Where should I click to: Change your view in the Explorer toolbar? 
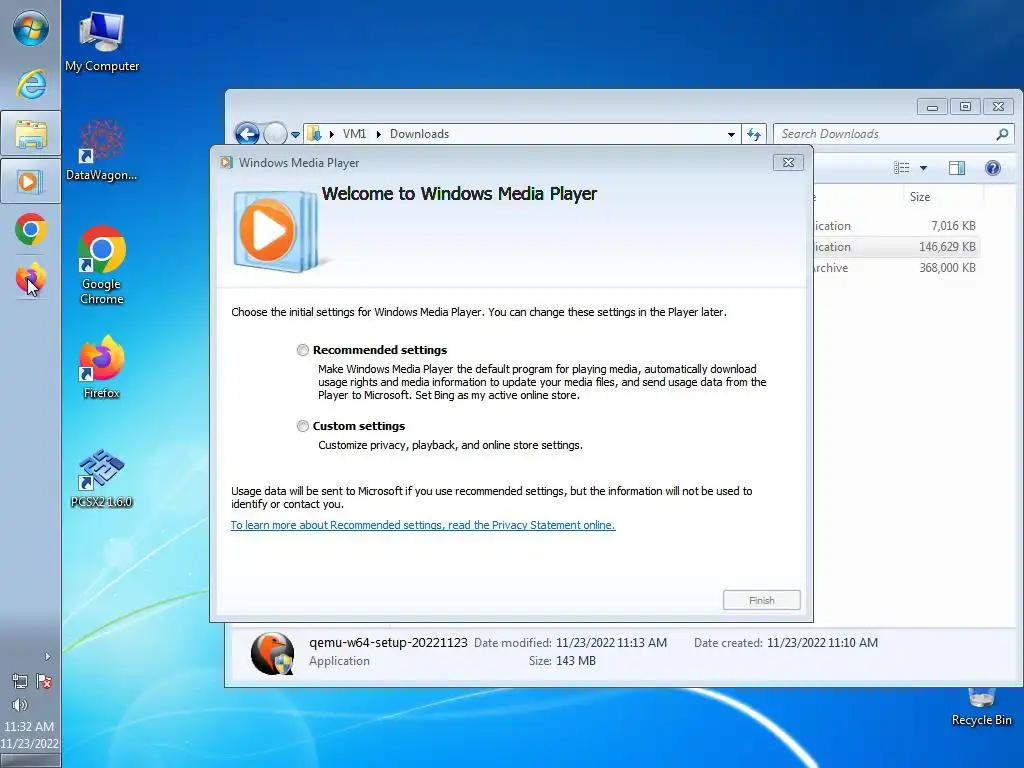pyautogui.click(x=902, y=168)
